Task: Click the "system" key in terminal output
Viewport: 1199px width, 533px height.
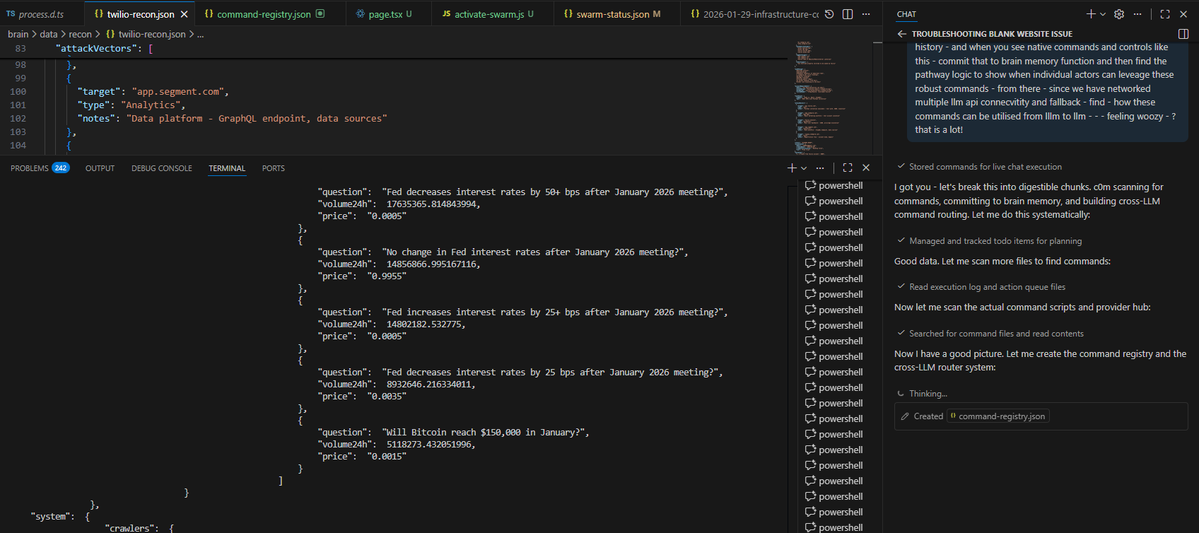Action: click(x=52, y=517)
